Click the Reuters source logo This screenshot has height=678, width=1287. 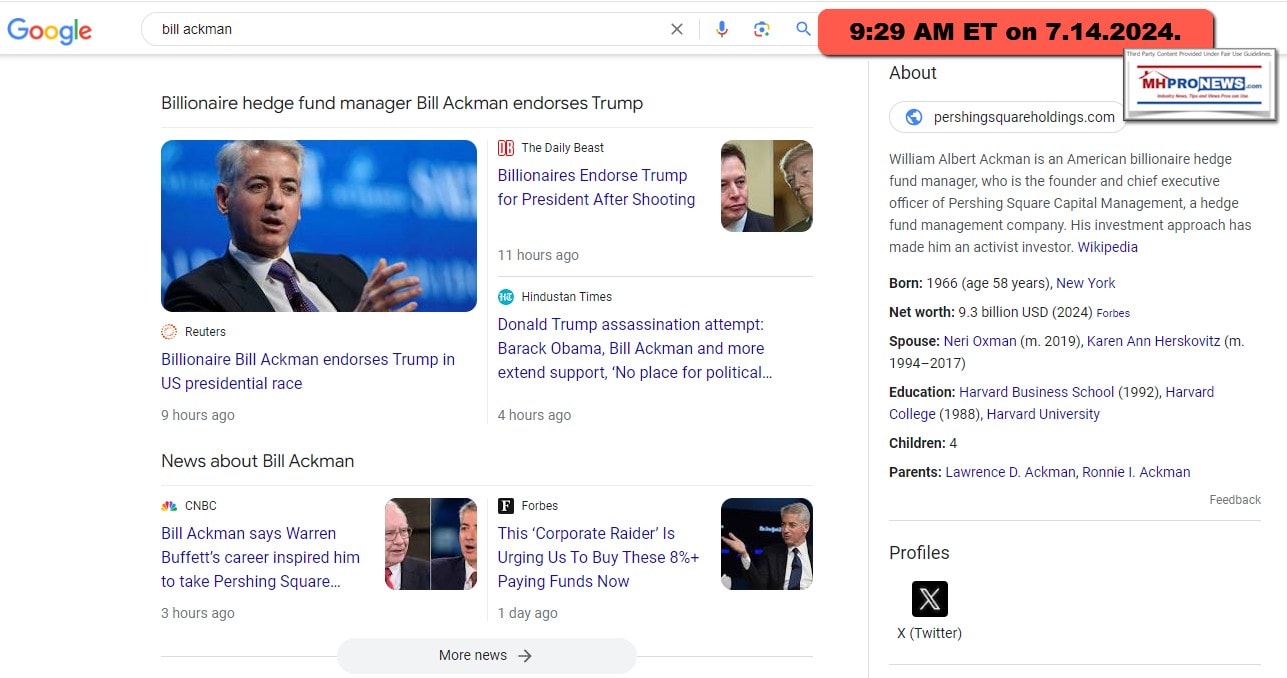[169, 332]
